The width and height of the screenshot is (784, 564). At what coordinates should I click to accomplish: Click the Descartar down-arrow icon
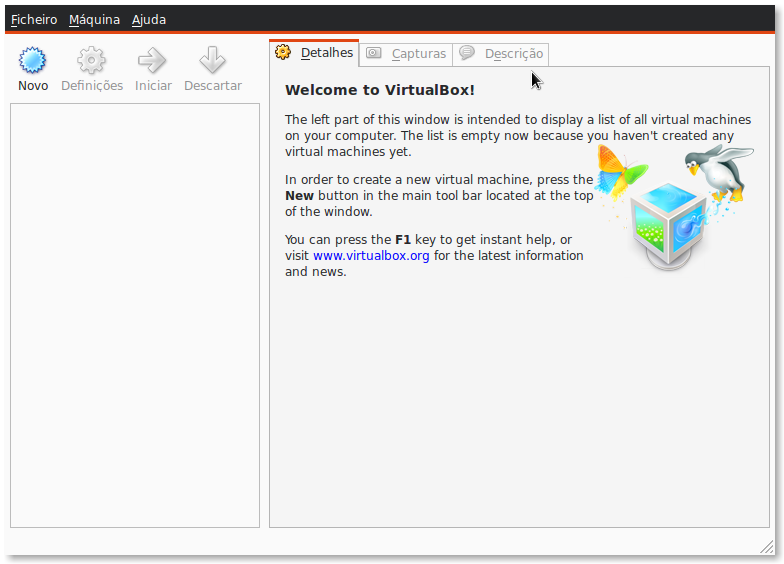click(x=212, y=60)
